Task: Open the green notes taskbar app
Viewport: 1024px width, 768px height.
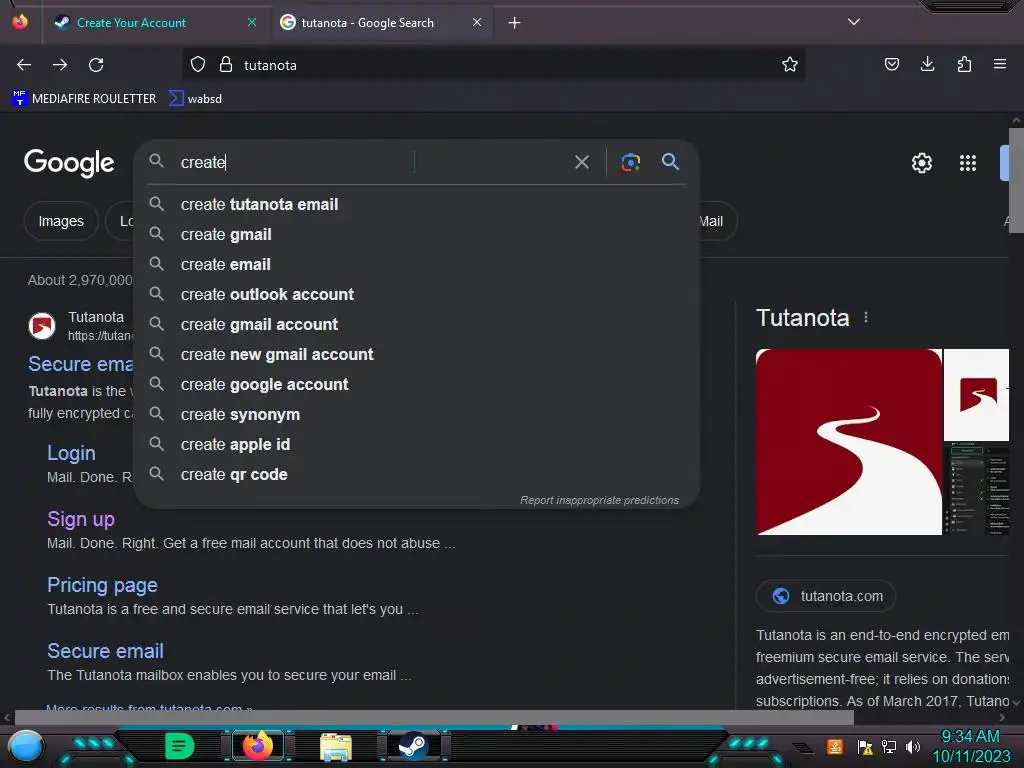Action: pyautogui.click(x=179, y=746)
